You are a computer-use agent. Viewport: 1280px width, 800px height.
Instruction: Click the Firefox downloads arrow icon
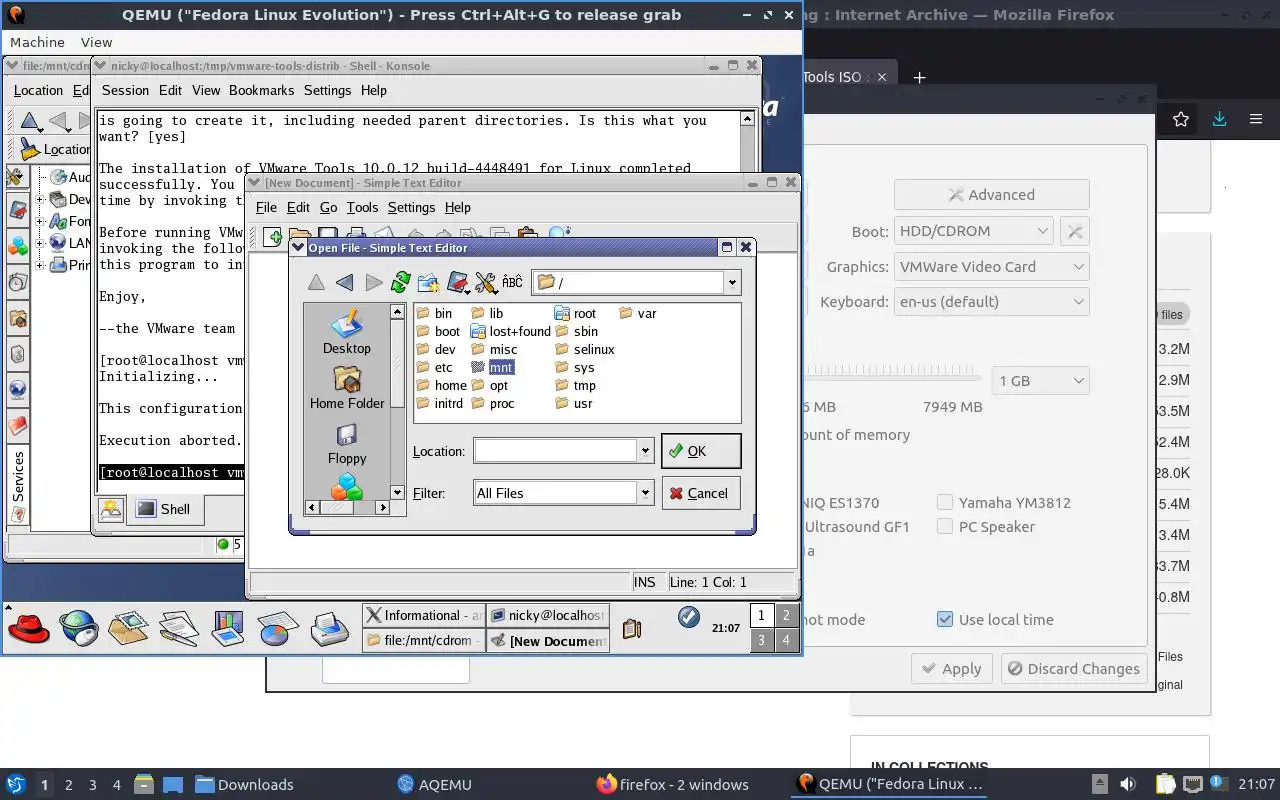(x=1219, y=119)
